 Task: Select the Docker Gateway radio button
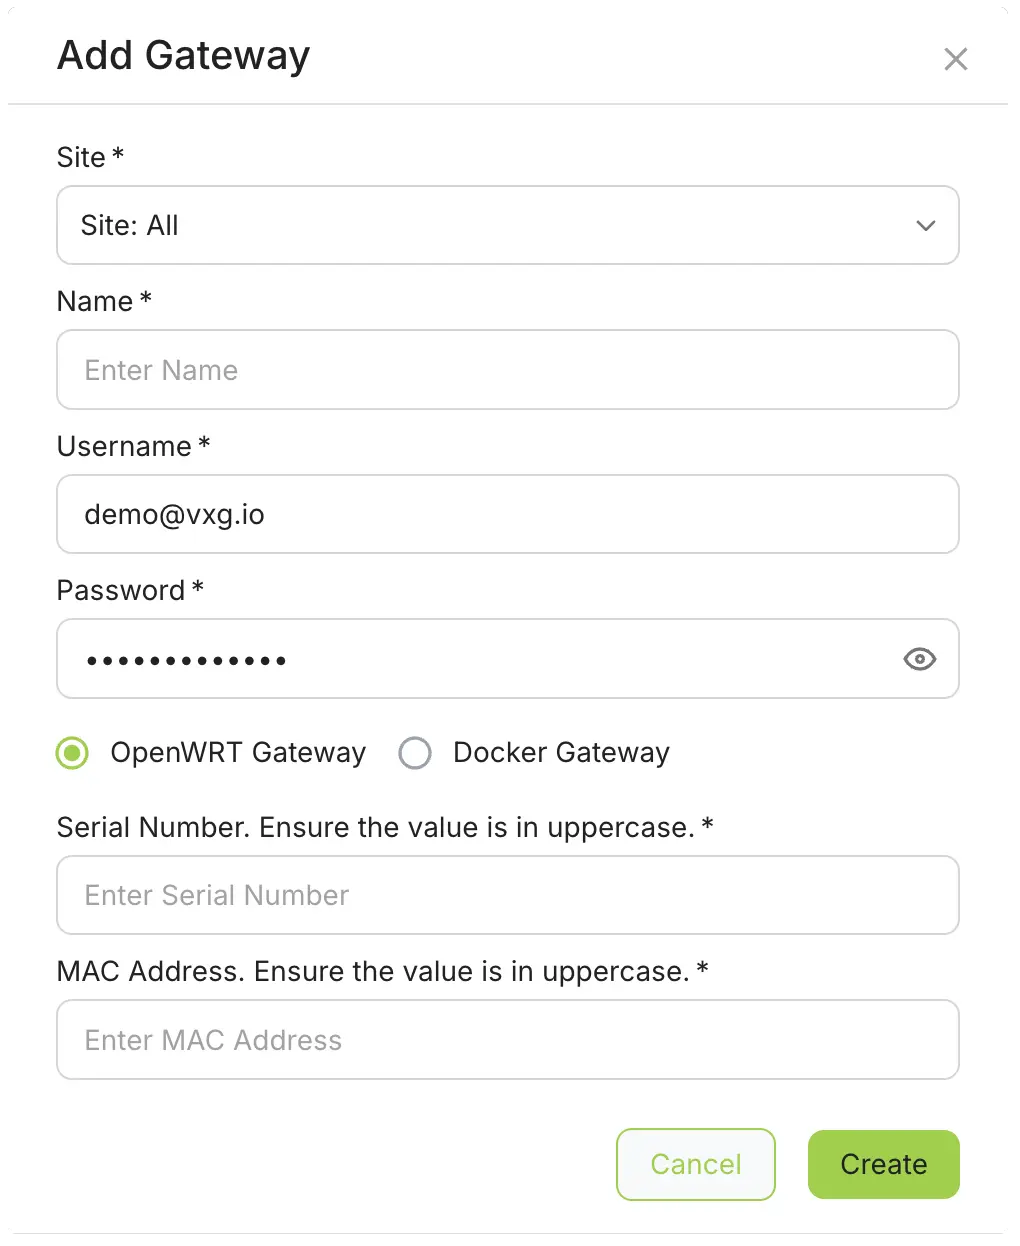(415, 753)
